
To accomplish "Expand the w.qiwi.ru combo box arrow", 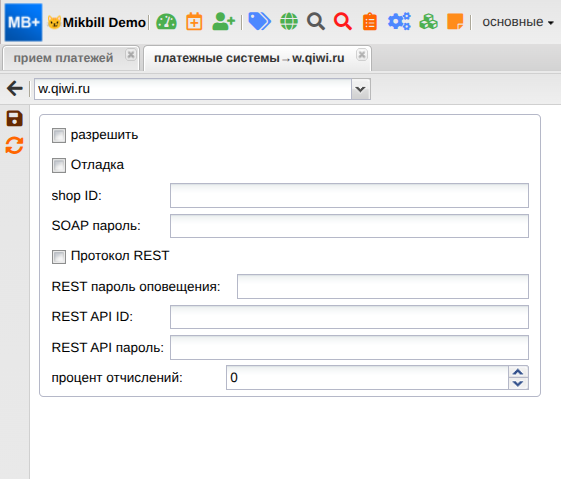I will pos(361,89).
